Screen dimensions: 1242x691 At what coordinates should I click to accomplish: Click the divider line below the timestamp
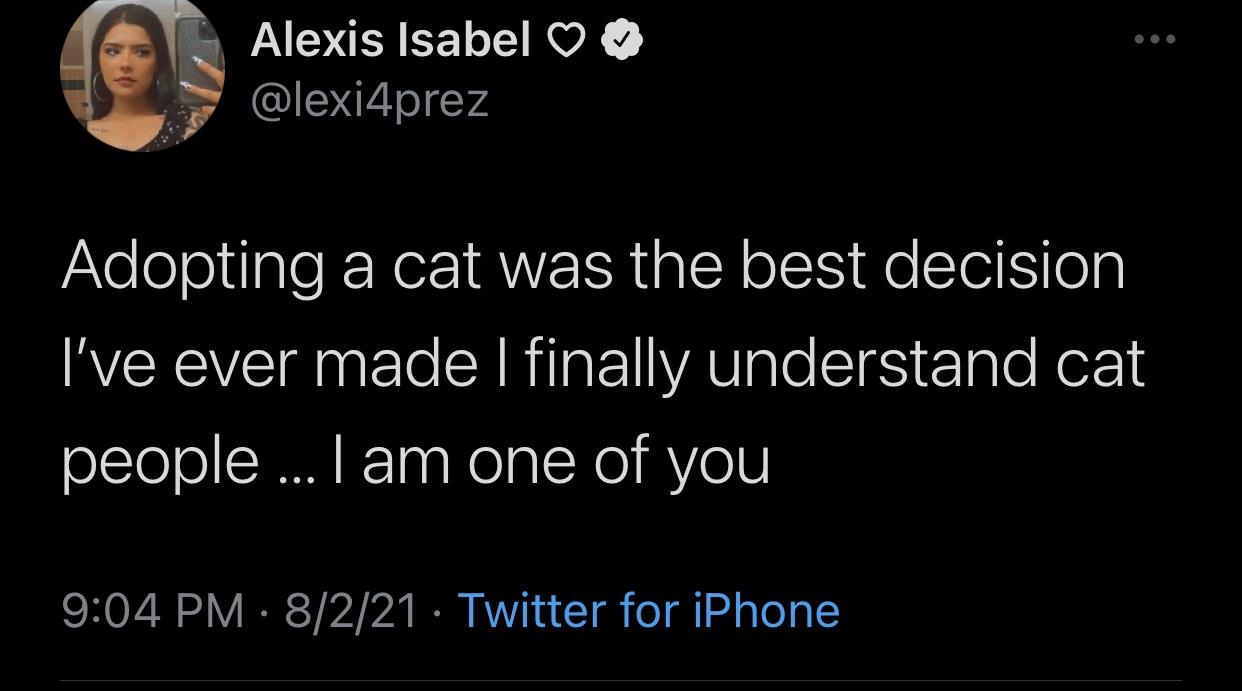click(x=620, y=682)
